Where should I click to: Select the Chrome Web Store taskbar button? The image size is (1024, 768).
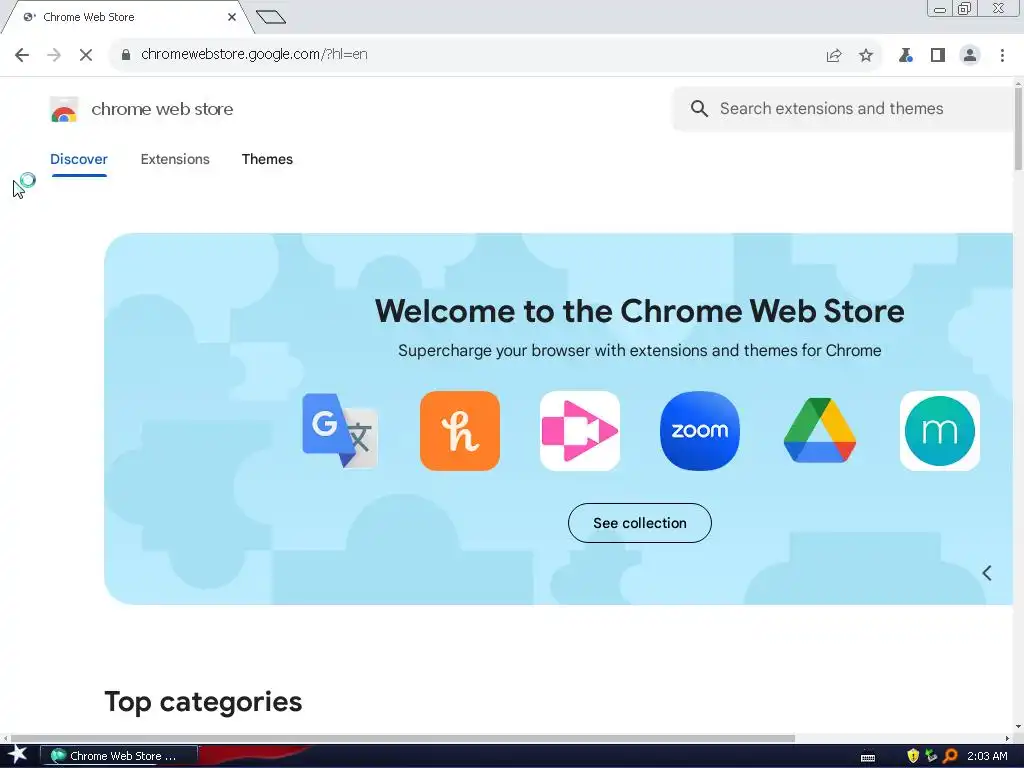pyautogui.click(x=119, y=756)
